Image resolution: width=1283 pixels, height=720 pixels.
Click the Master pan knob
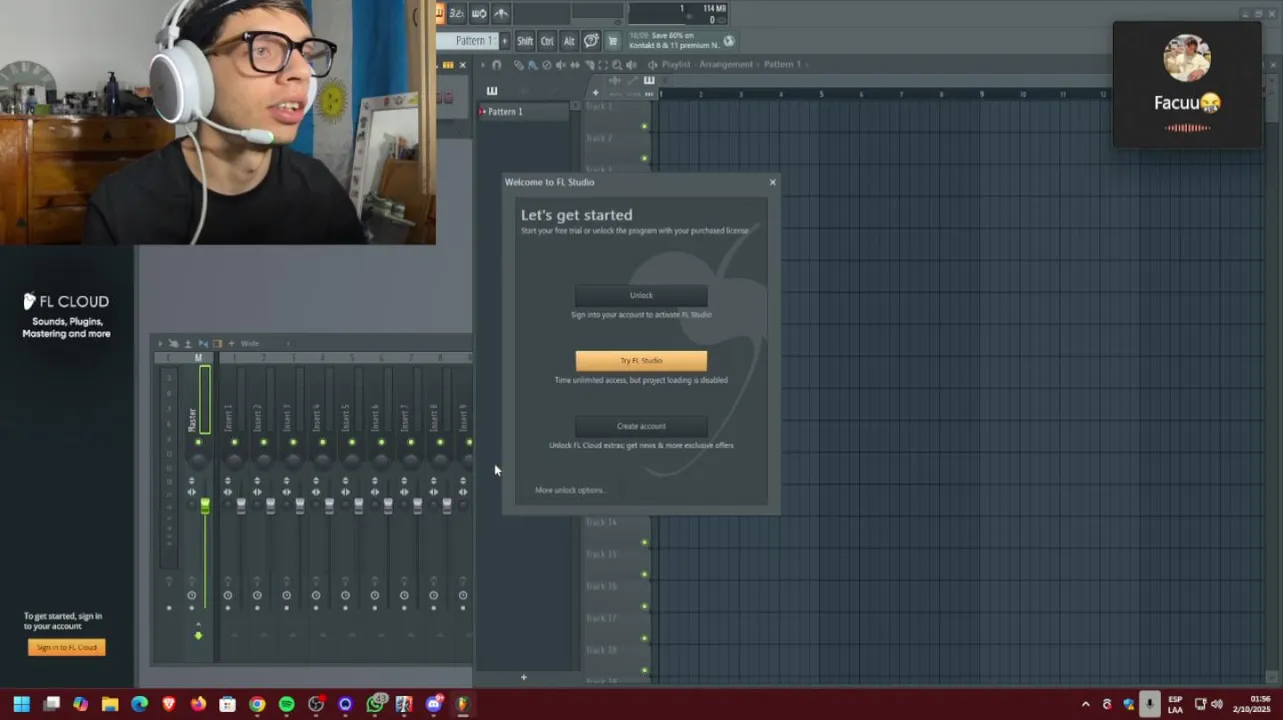tap(198, 461)
